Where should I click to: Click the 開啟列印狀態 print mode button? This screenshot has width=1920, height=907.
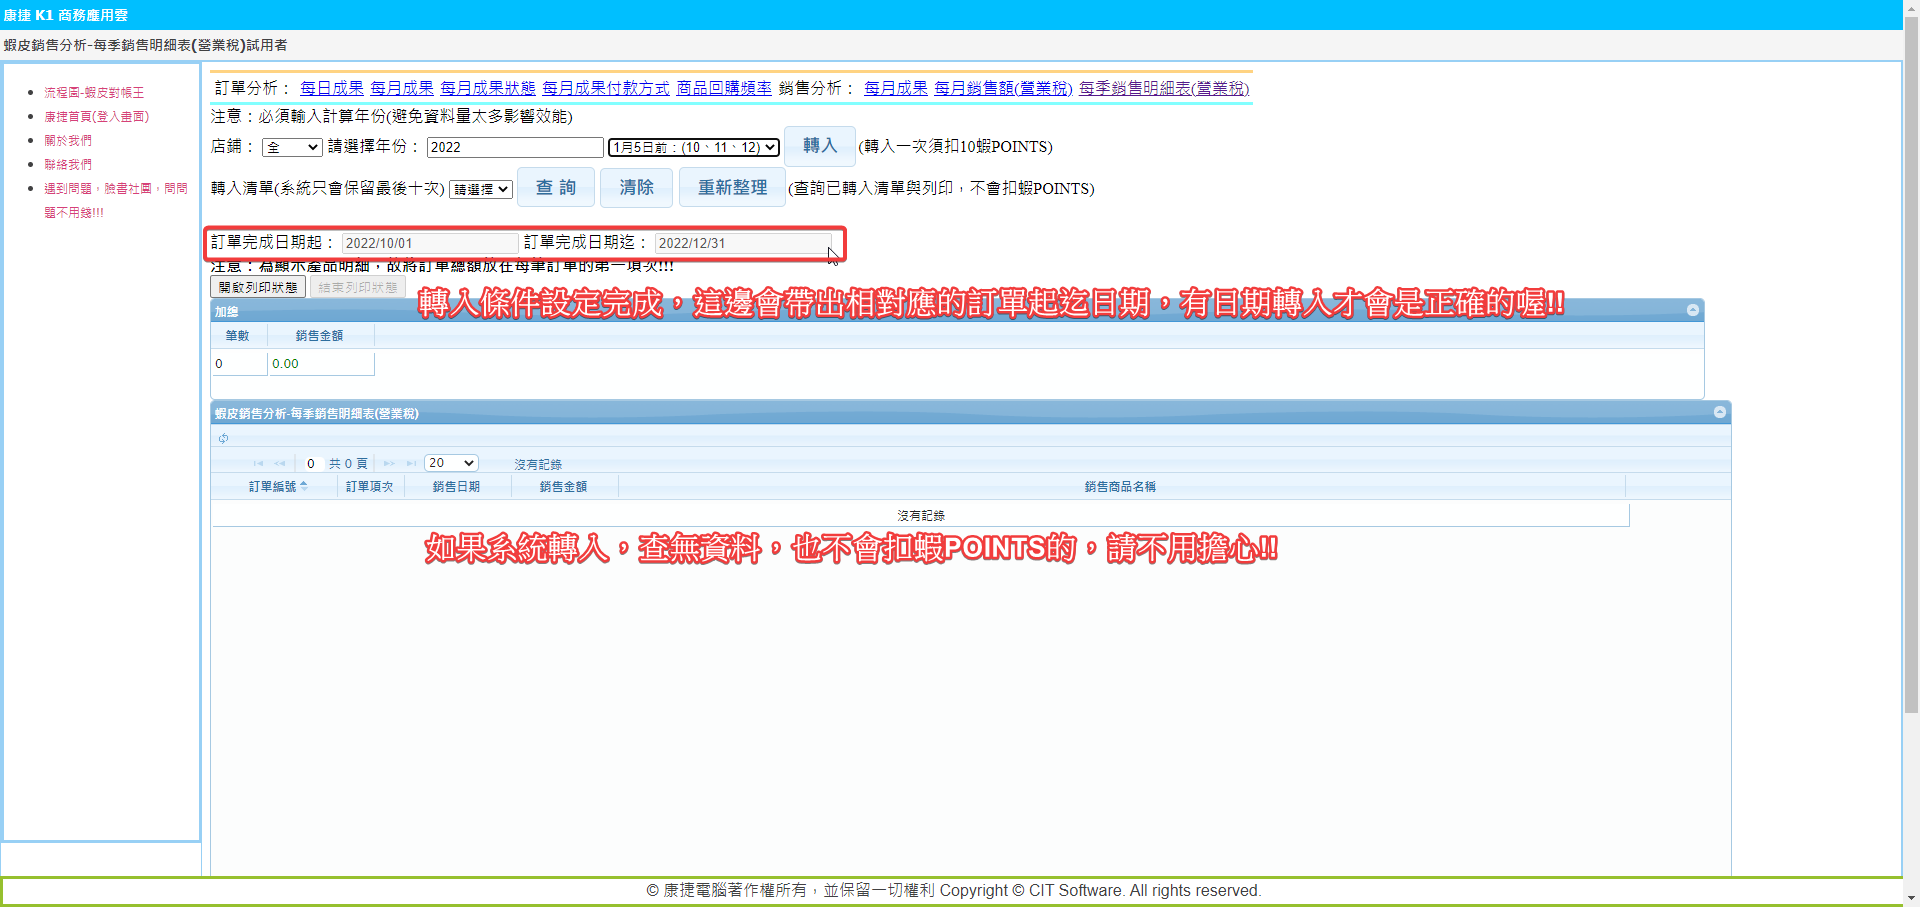click(258, 287)
